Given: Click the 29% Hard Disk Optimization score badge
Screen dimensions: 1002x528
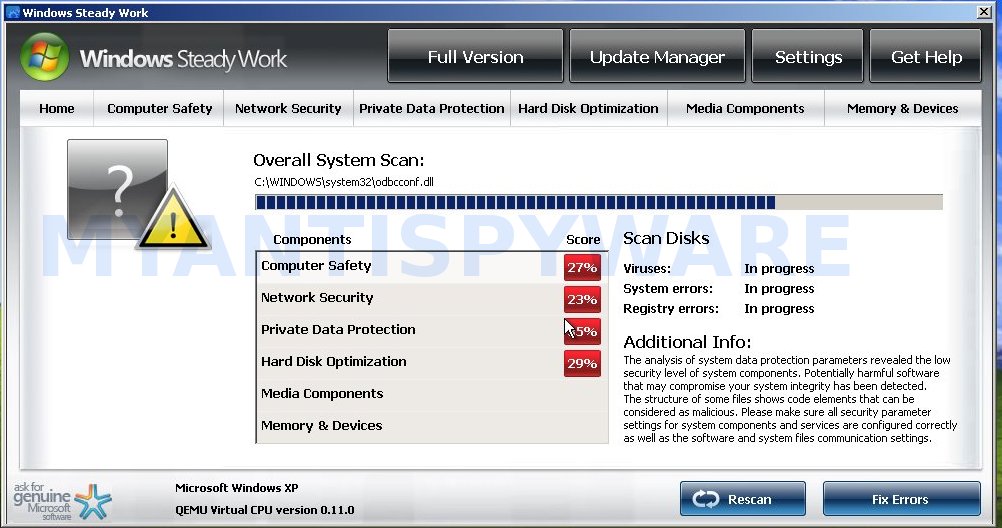Looking at the screenshot, I should [582, 363].
